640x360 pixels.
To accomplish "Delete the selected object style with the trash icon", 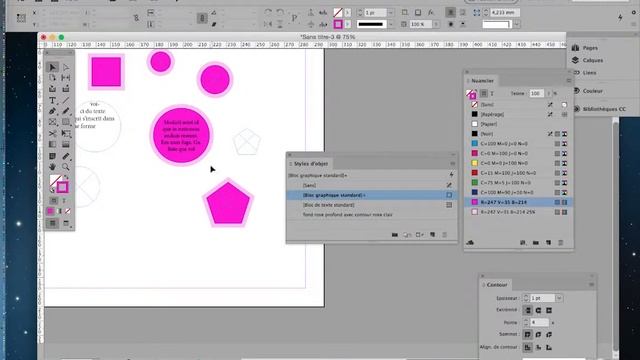I will coord(444,235).
